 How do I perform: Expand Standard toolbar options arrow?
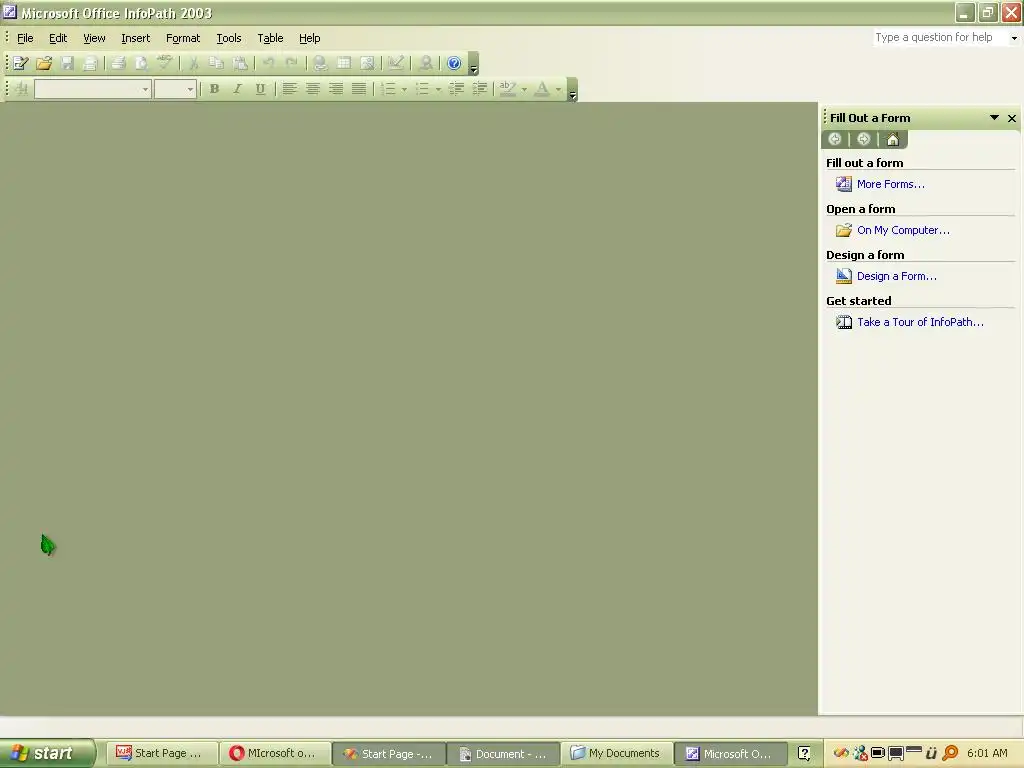point(474,64)
